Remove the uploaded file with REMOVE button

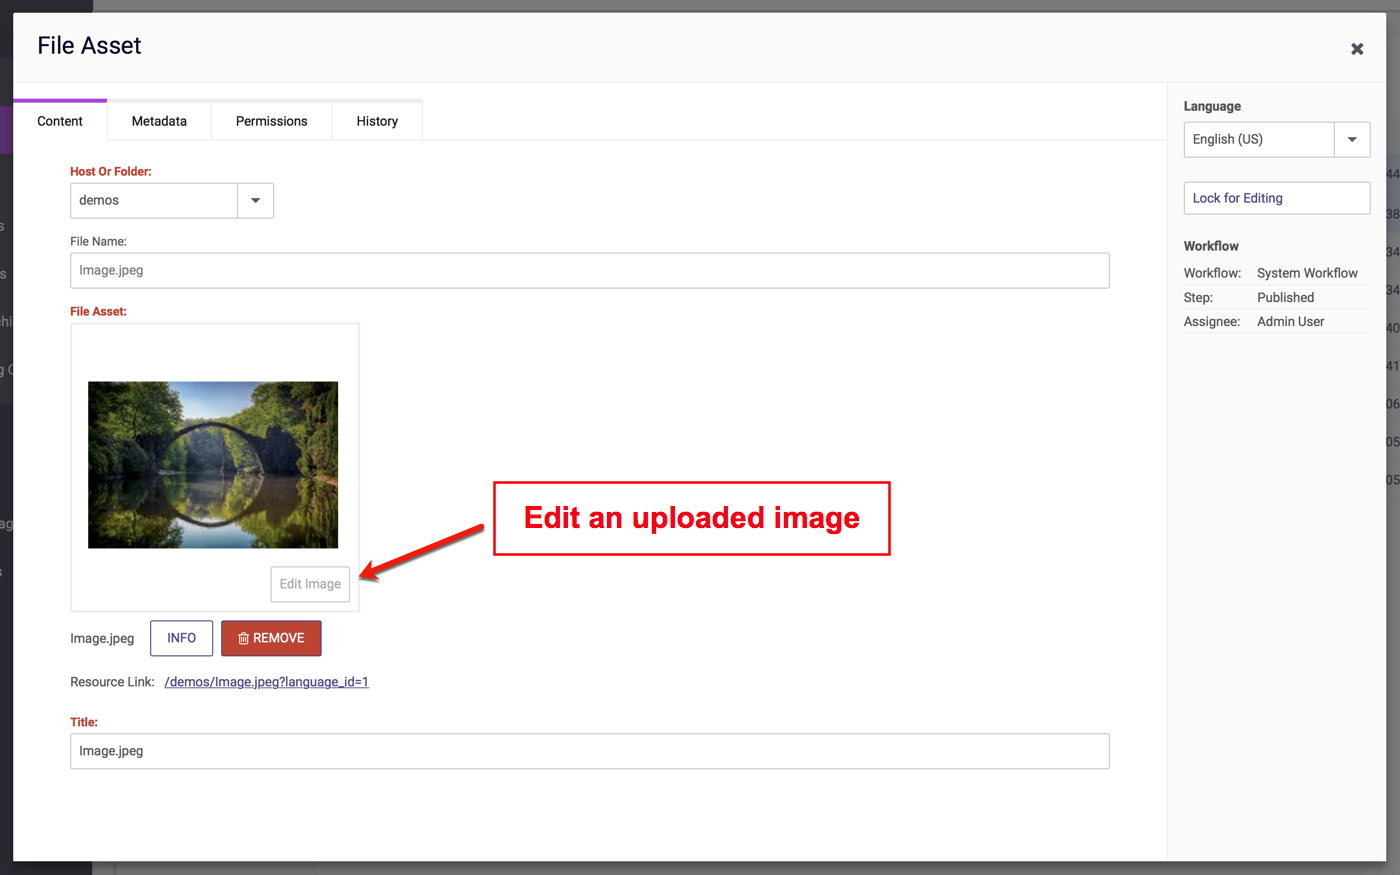271,638
